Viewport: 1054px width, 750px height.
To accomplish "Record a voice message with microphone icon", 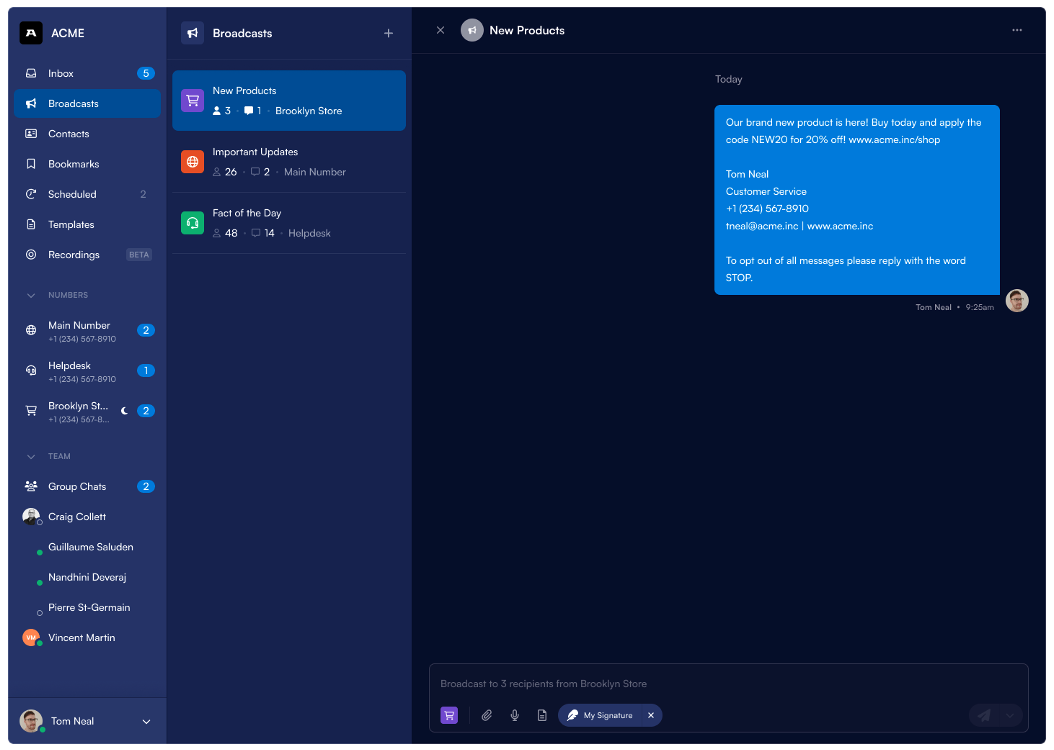I will coord(514,715).
